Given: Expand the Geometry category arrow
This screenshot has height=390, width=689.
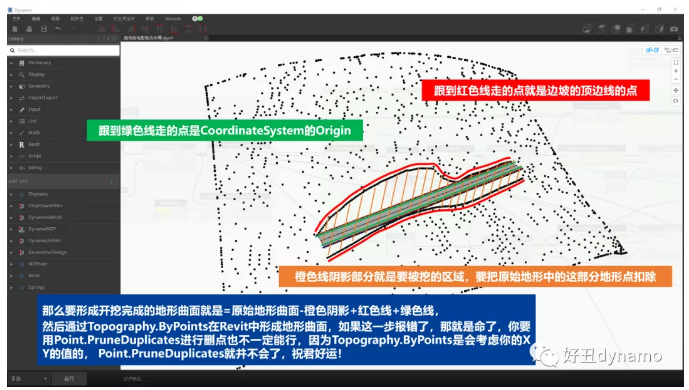Looking at the screenshot, I should [x=11, y=86].
